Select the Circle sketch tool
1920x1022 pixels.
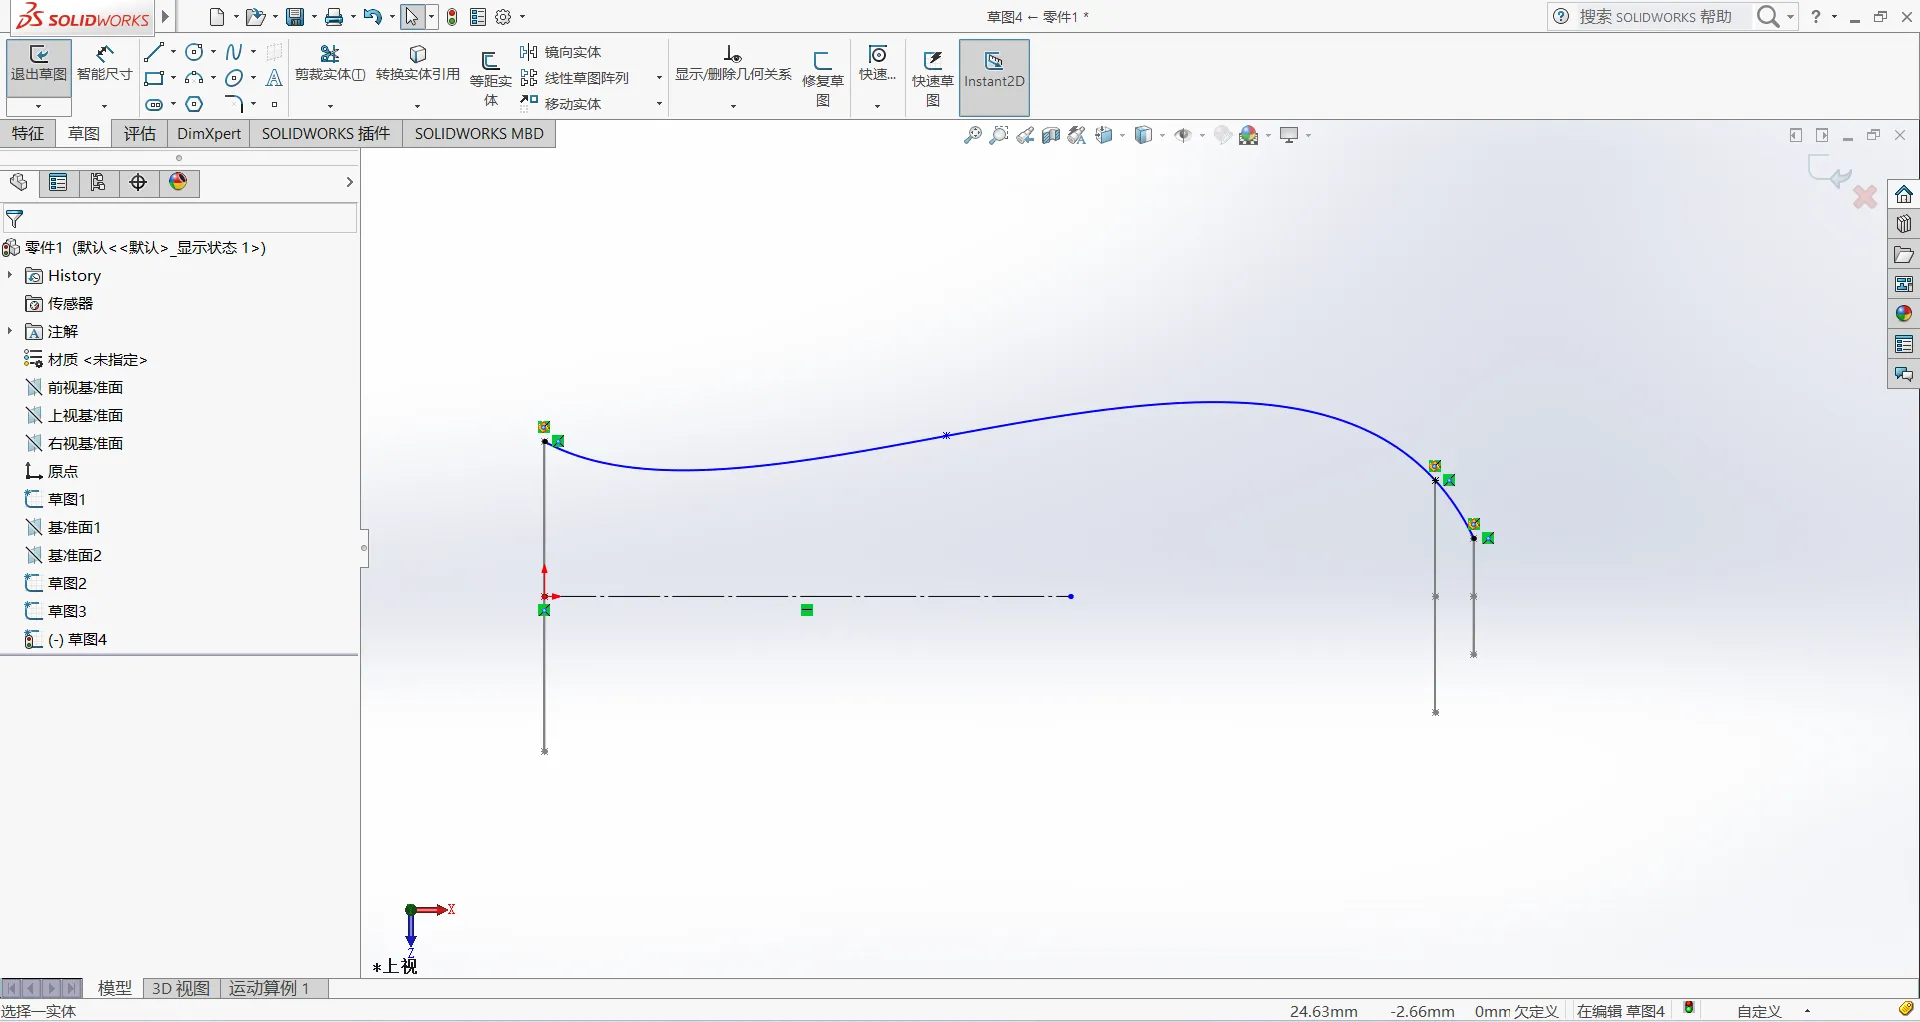[x=194, y=52]
